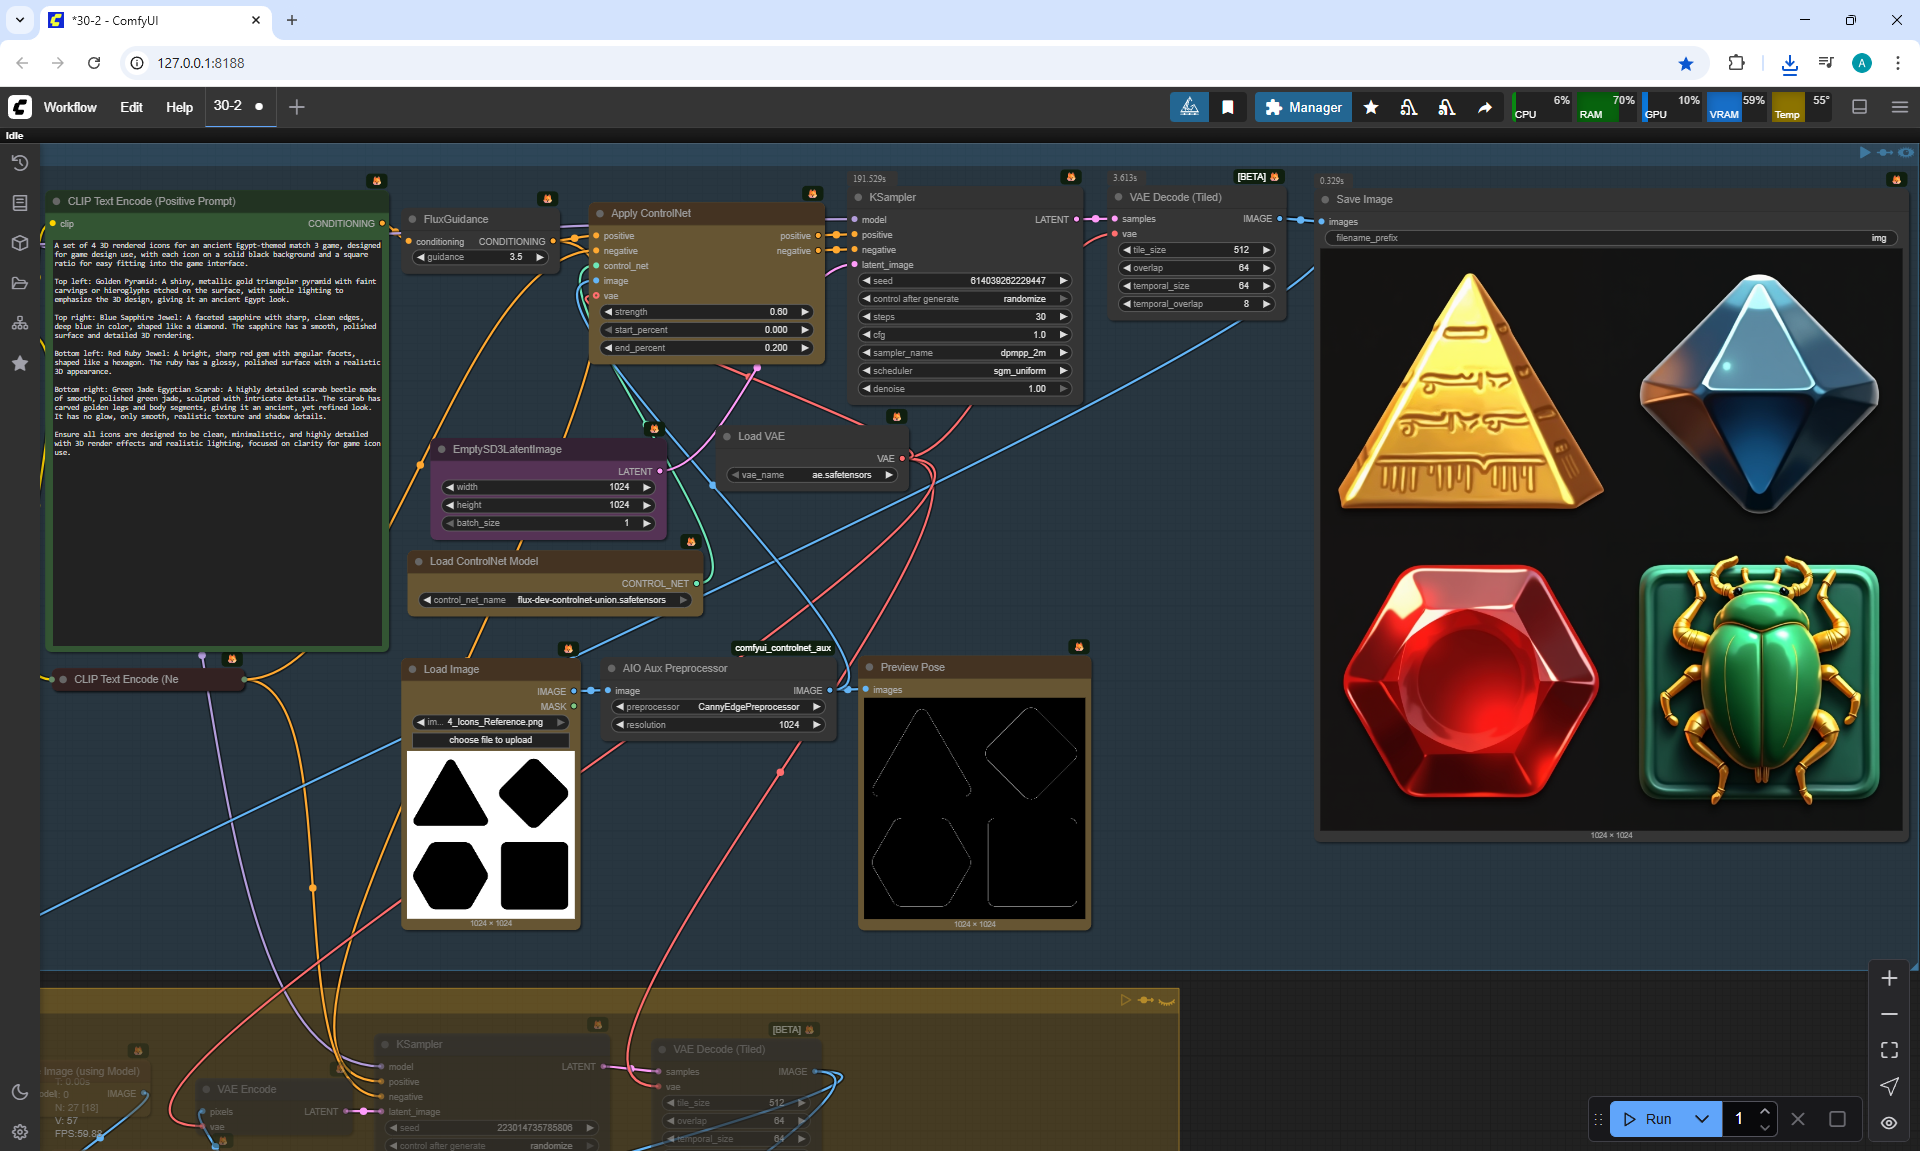Image resolution: width=1920 pixels, height=1151 pixels.
Task: Toggle dark theme moon icon
Action: pyautogui.click(x=19, y=1092)
